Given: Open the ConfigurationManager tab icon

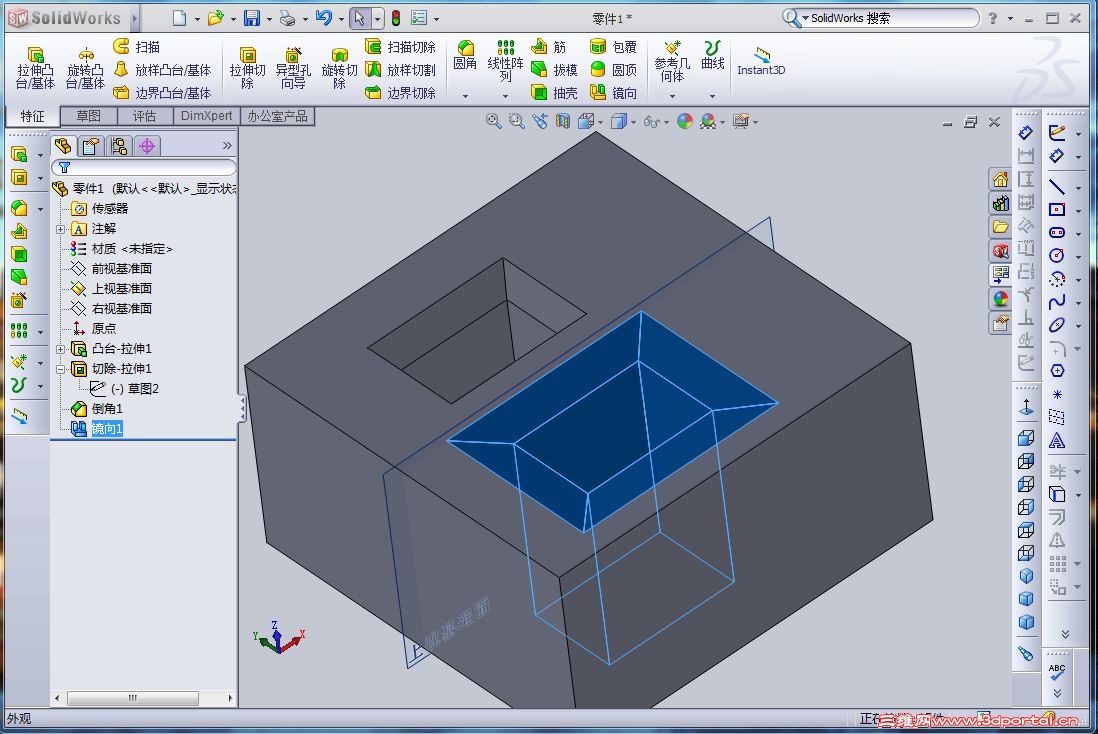Looking at the screenshot, I should (x=118, y=146).
